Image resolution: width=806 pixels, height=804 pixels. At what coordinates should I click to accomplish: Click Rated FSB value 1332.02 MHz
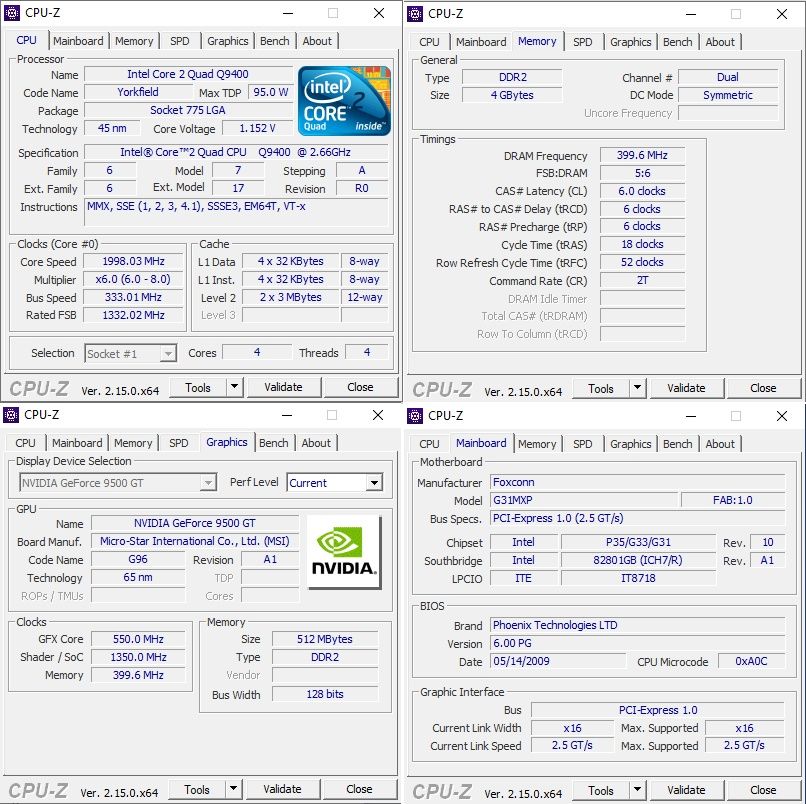point(133,315)
